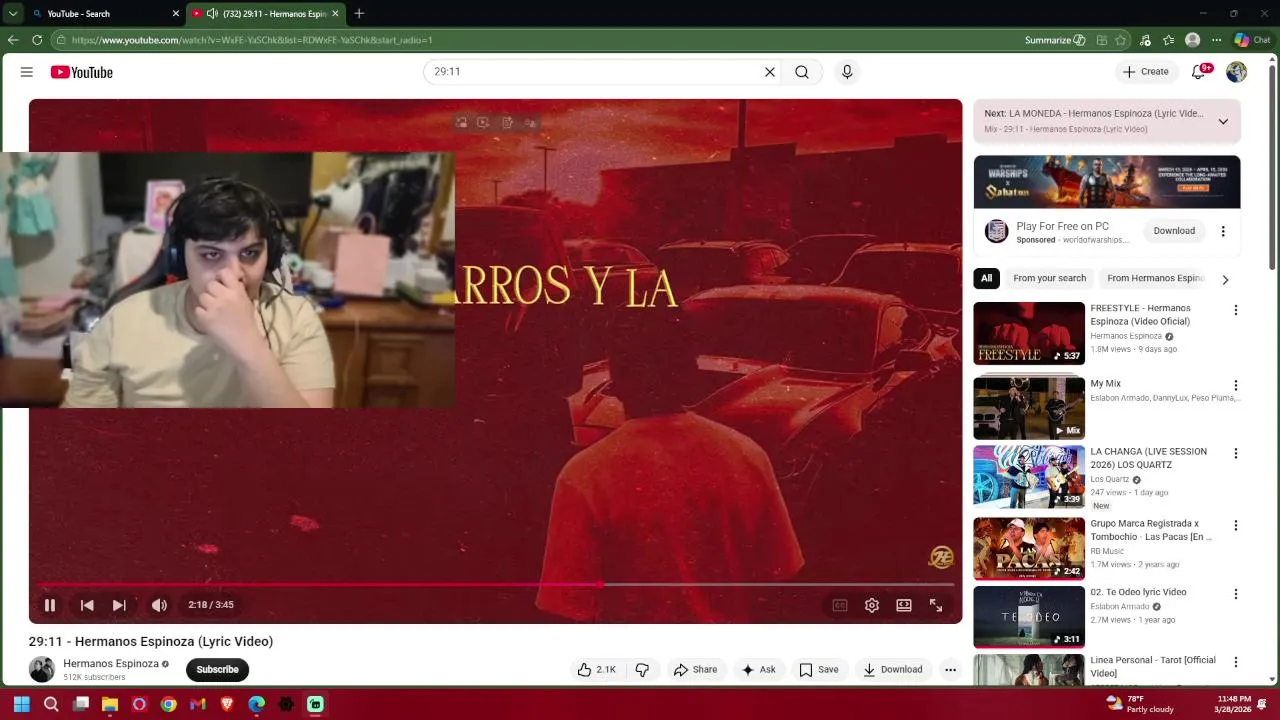The image size is (1280, 720).
Task: Open the sponsored ad options menu
Action: 1223,231
